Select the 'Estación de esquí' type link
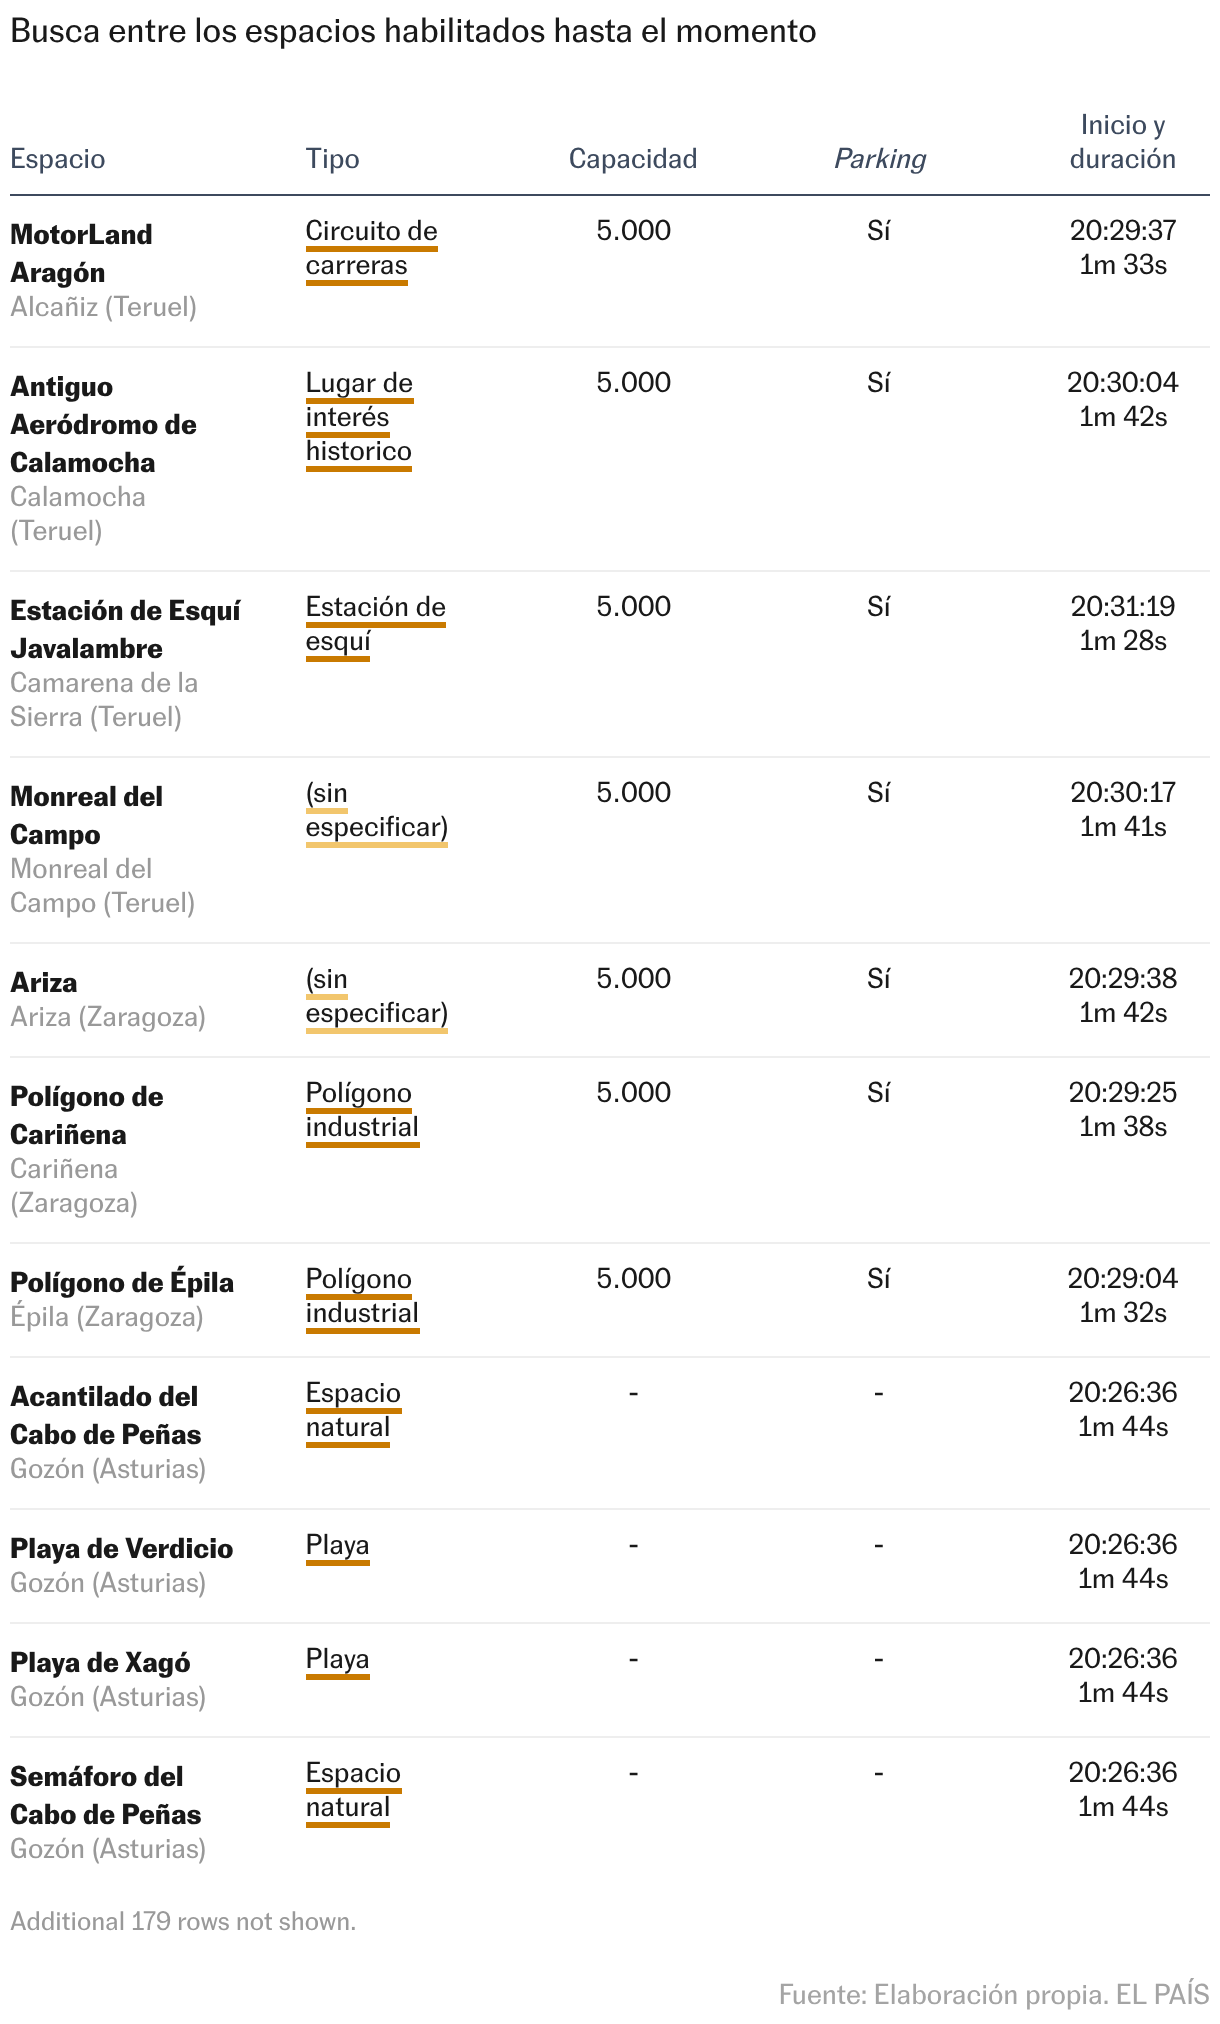The height and width of the screenshot is (2024, 1220). pos(375,625)
